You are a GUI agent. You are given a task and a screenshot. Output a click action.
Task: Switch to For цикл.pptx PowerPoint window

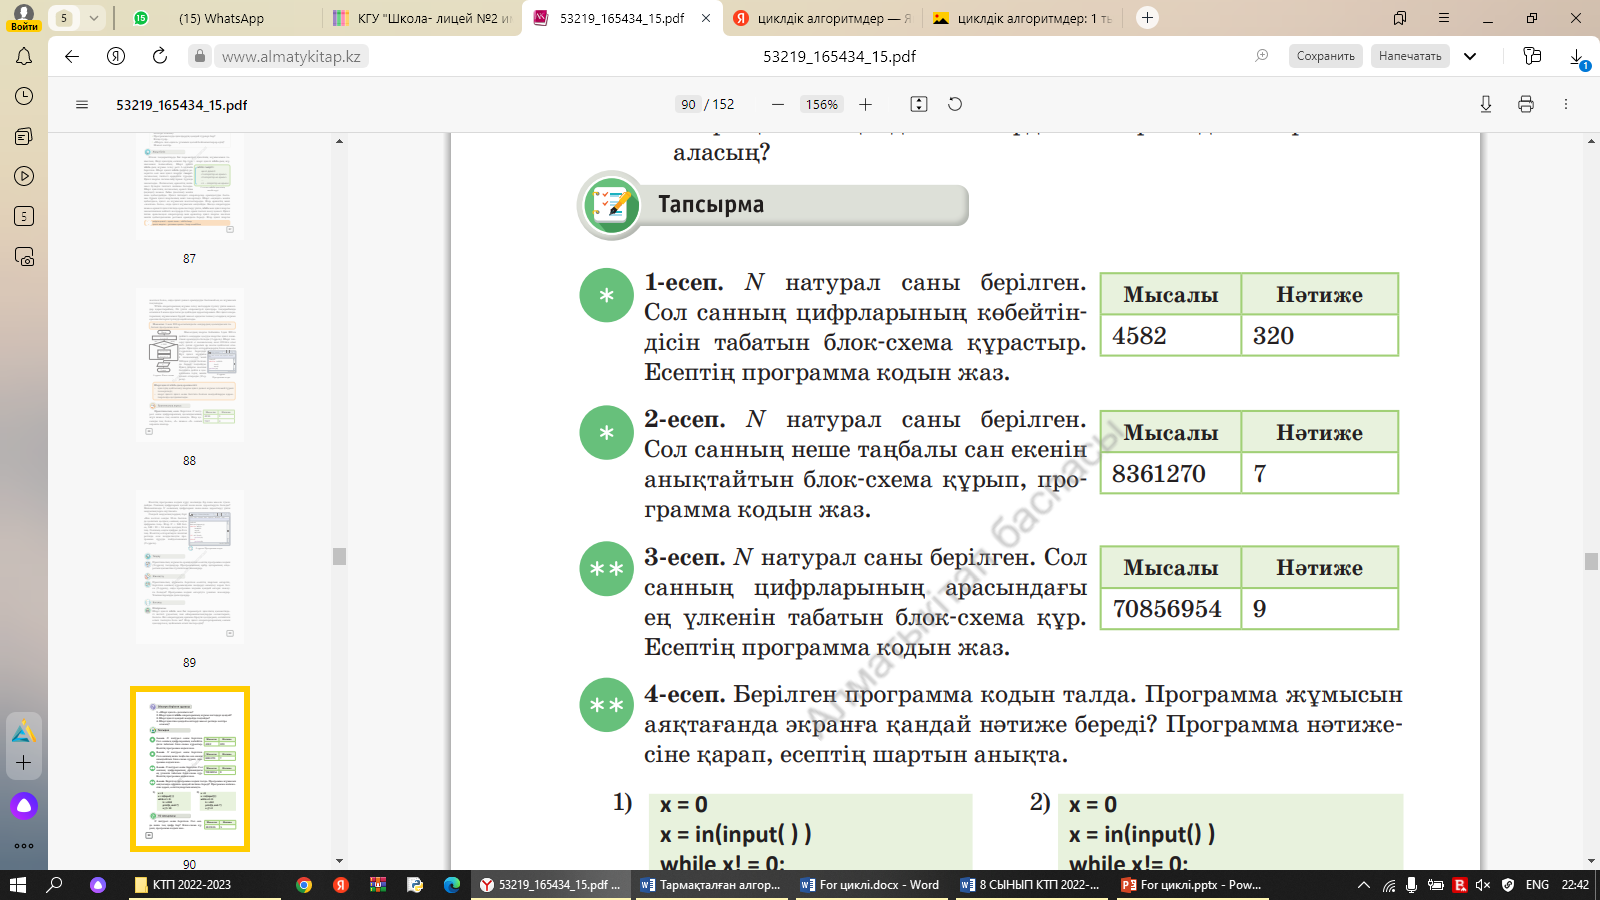pos(1192,885)
